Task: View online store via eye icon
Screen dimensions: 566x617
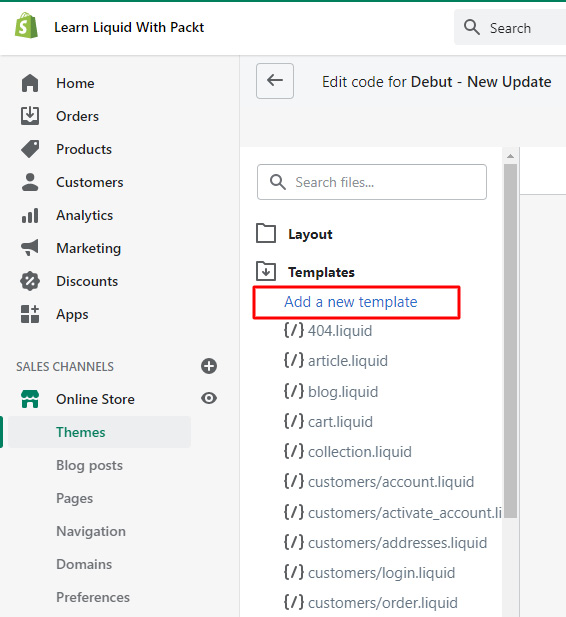Action: [x=209, y=398]
